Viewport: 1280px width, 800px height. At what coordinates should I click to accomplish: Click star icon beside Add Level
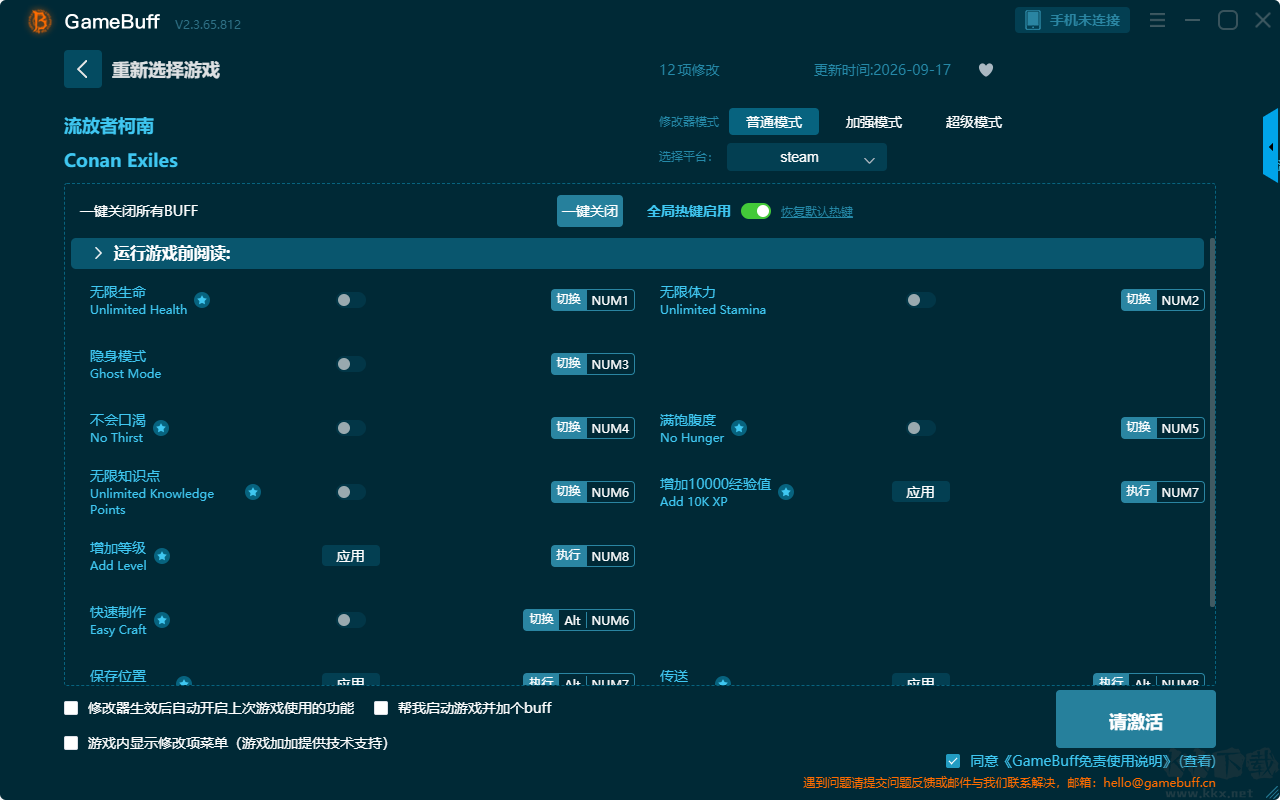click(x=162, y=556)
